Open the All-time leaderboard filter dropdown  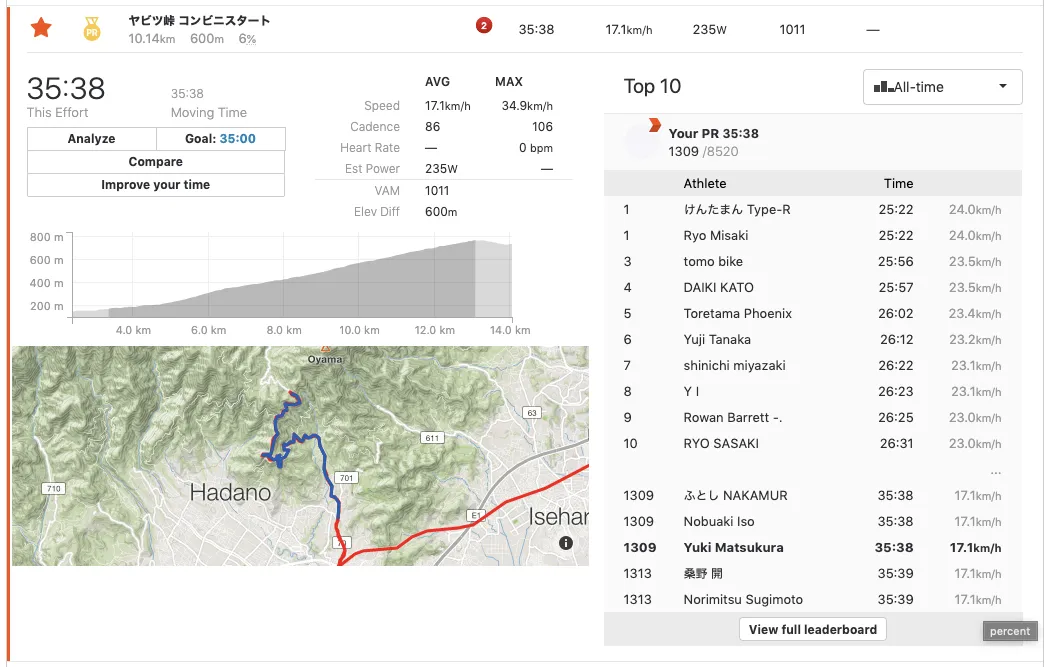tap(942, 87)
